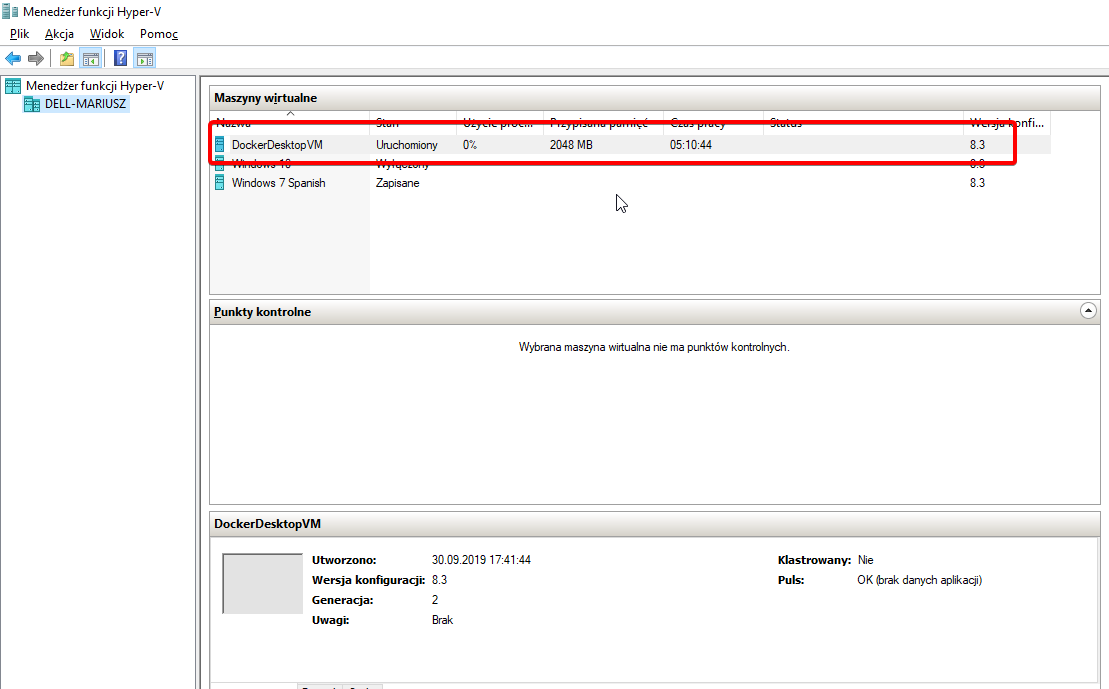
Task: Click the blue Help question mark icon
Action: [120, 59]
